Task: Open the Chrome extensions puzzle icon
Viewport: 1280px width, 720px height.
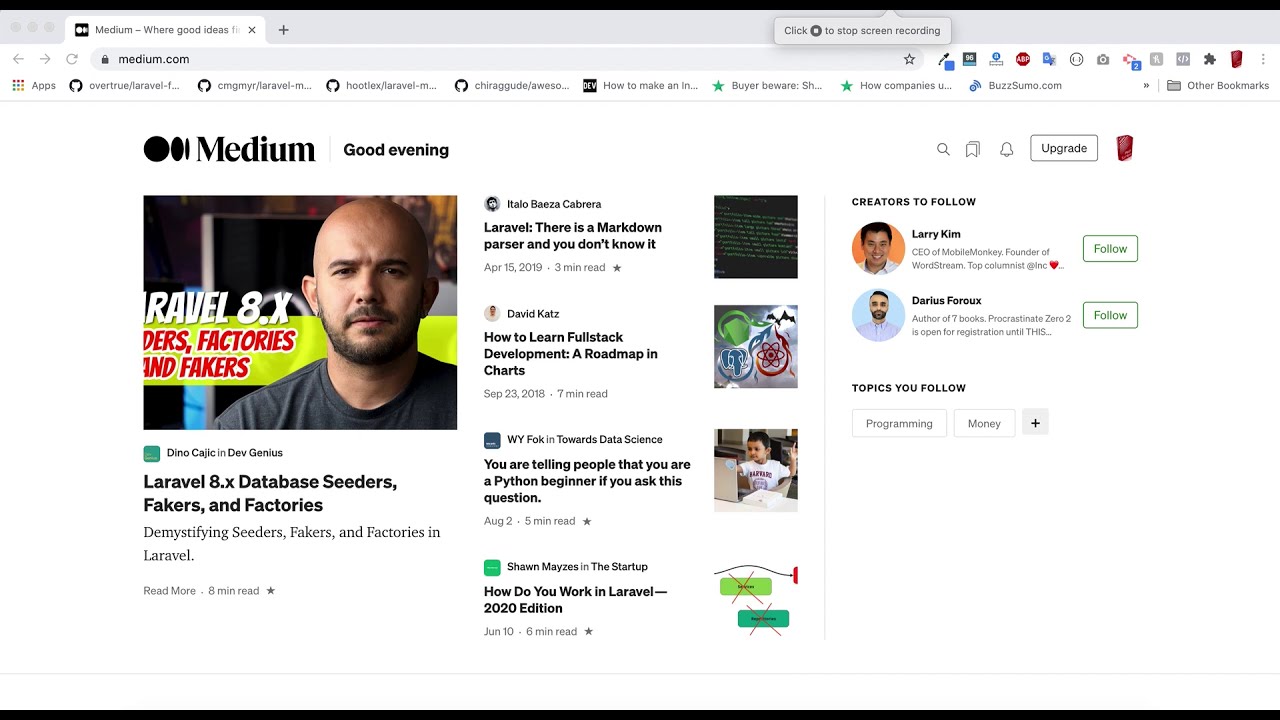Action: coord(1209,59)
